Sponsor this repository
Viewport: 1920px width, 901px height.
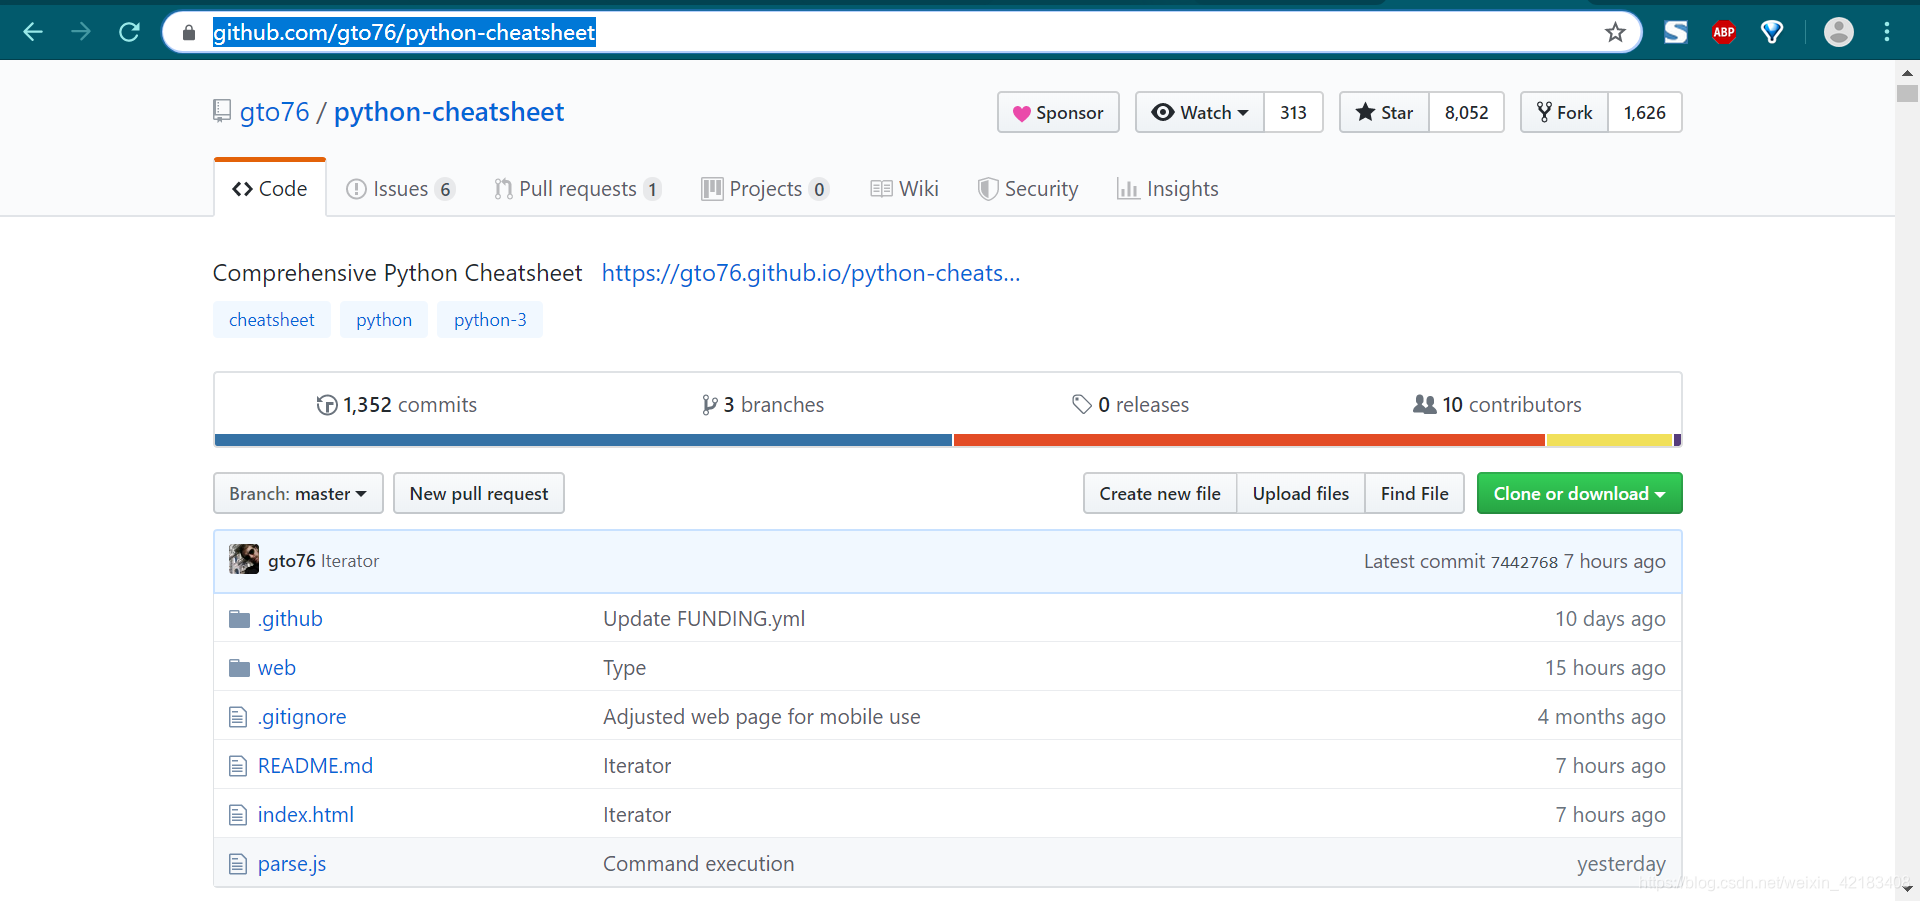pos(1058,112)
